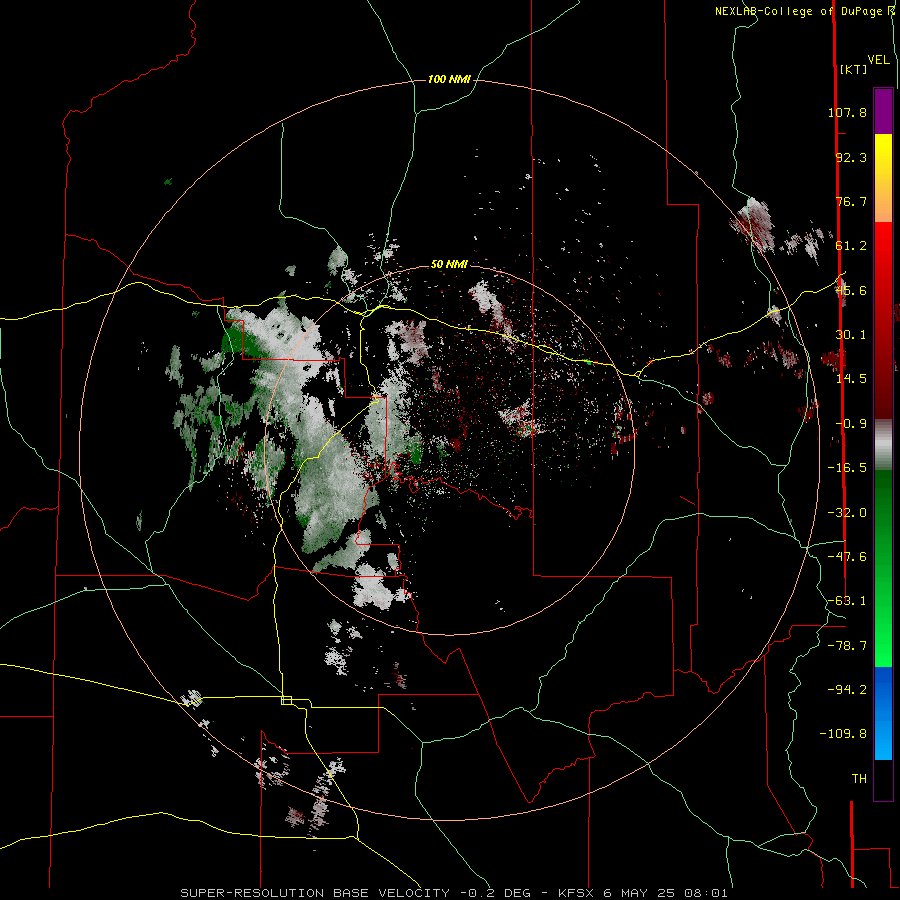This screenshot has height=900, width=900.
Task: Select the 92.3 velocity scale value
Action: tap(851, 157)
